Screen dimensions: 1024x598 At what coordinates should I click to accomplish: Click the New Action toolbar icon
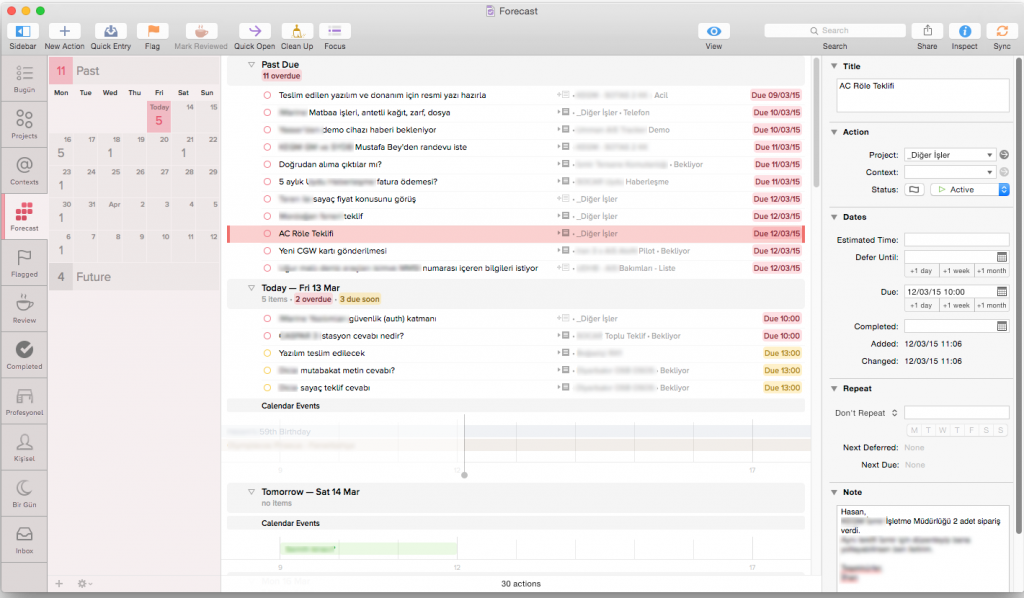click(x=64, y=31)
